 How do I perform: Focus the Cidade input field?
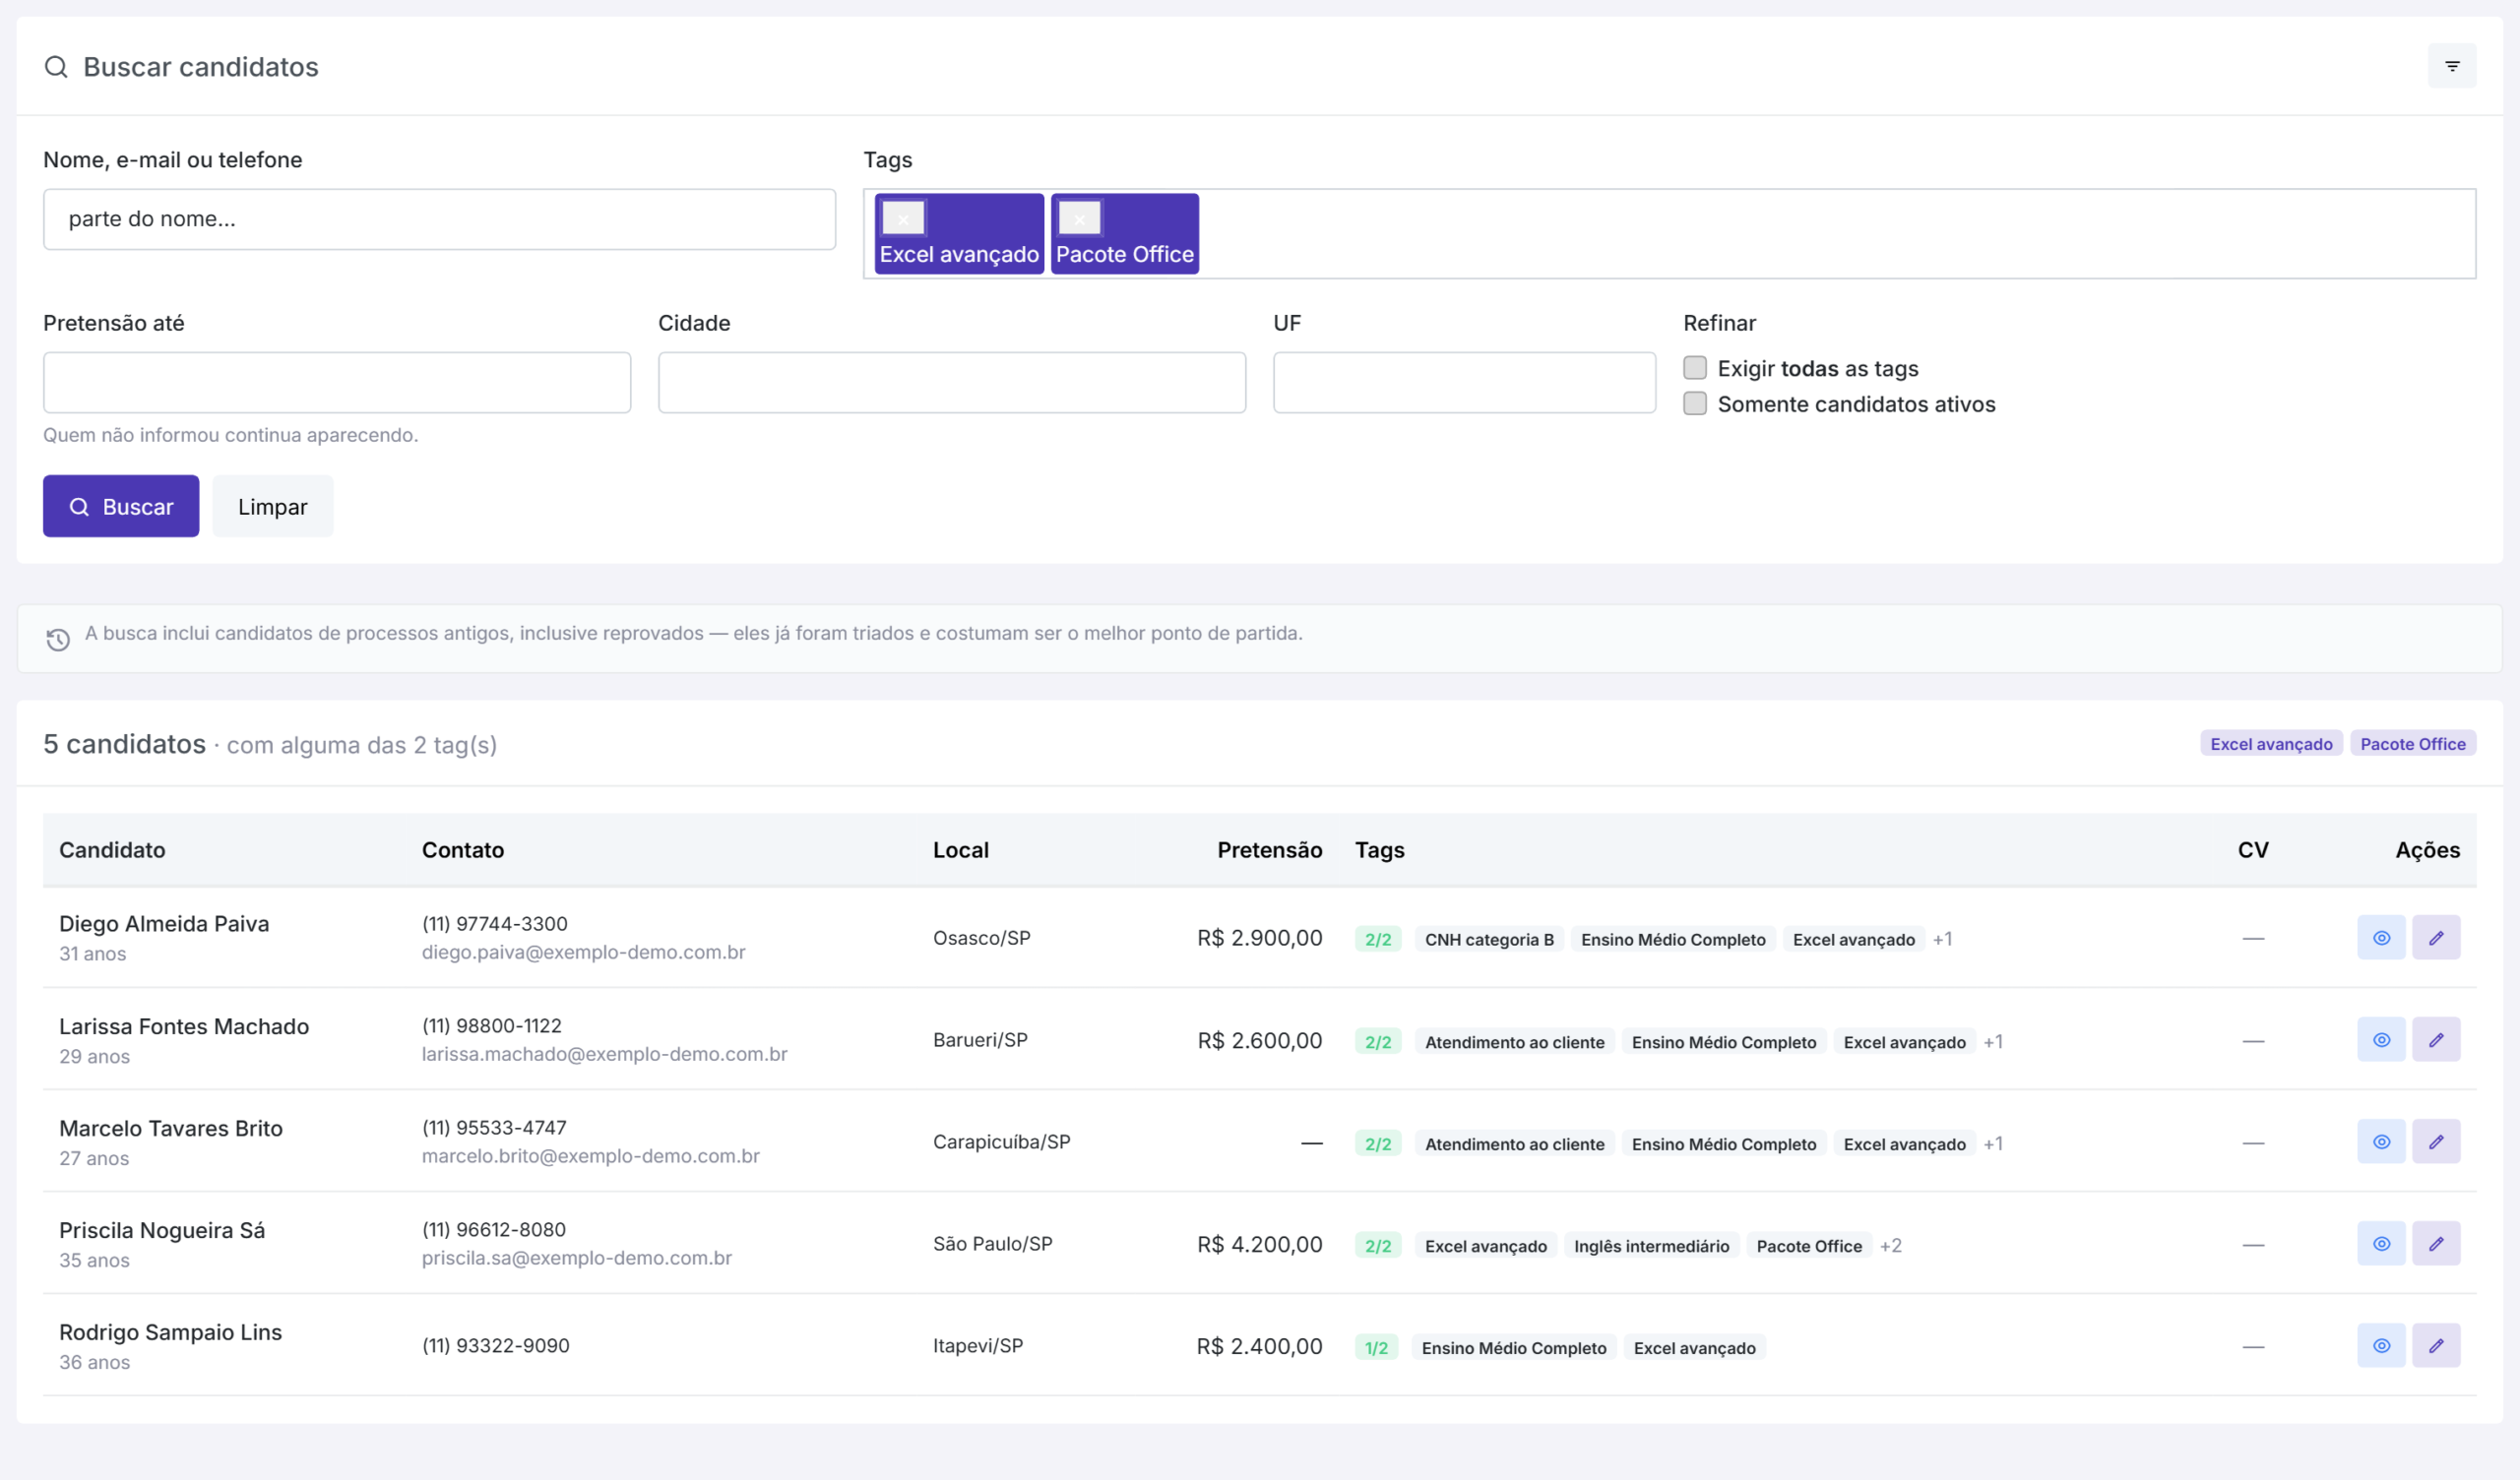tap(952, 382)
